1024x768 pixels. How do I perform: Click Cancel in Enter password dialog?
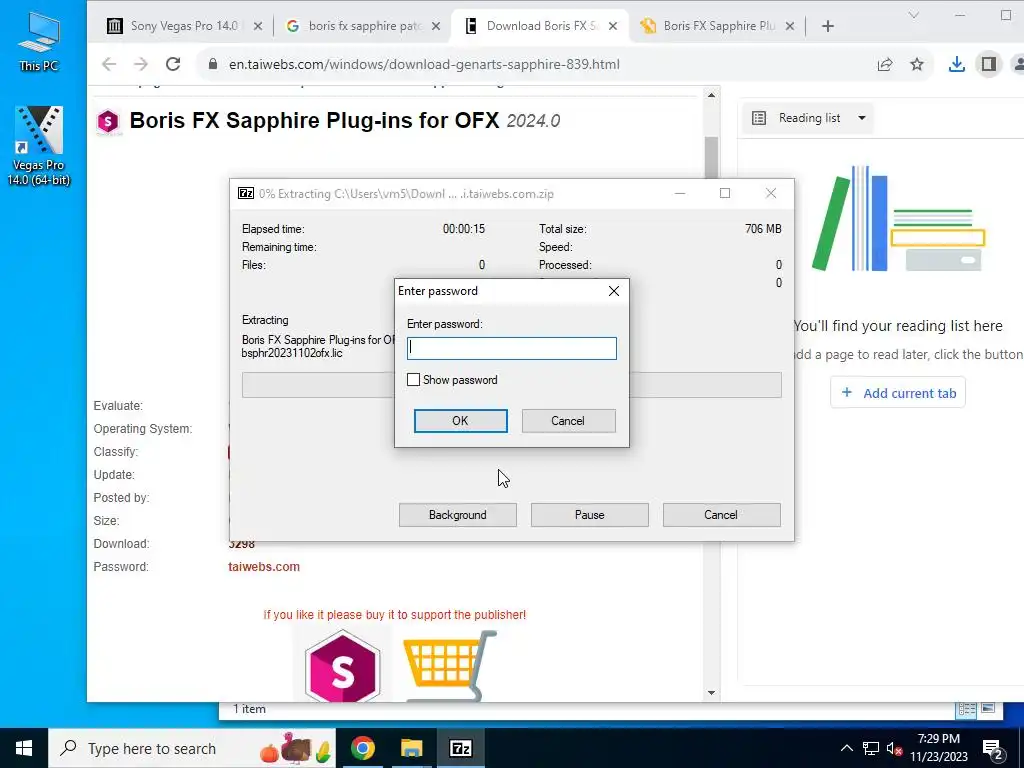(x=568, y=421)
